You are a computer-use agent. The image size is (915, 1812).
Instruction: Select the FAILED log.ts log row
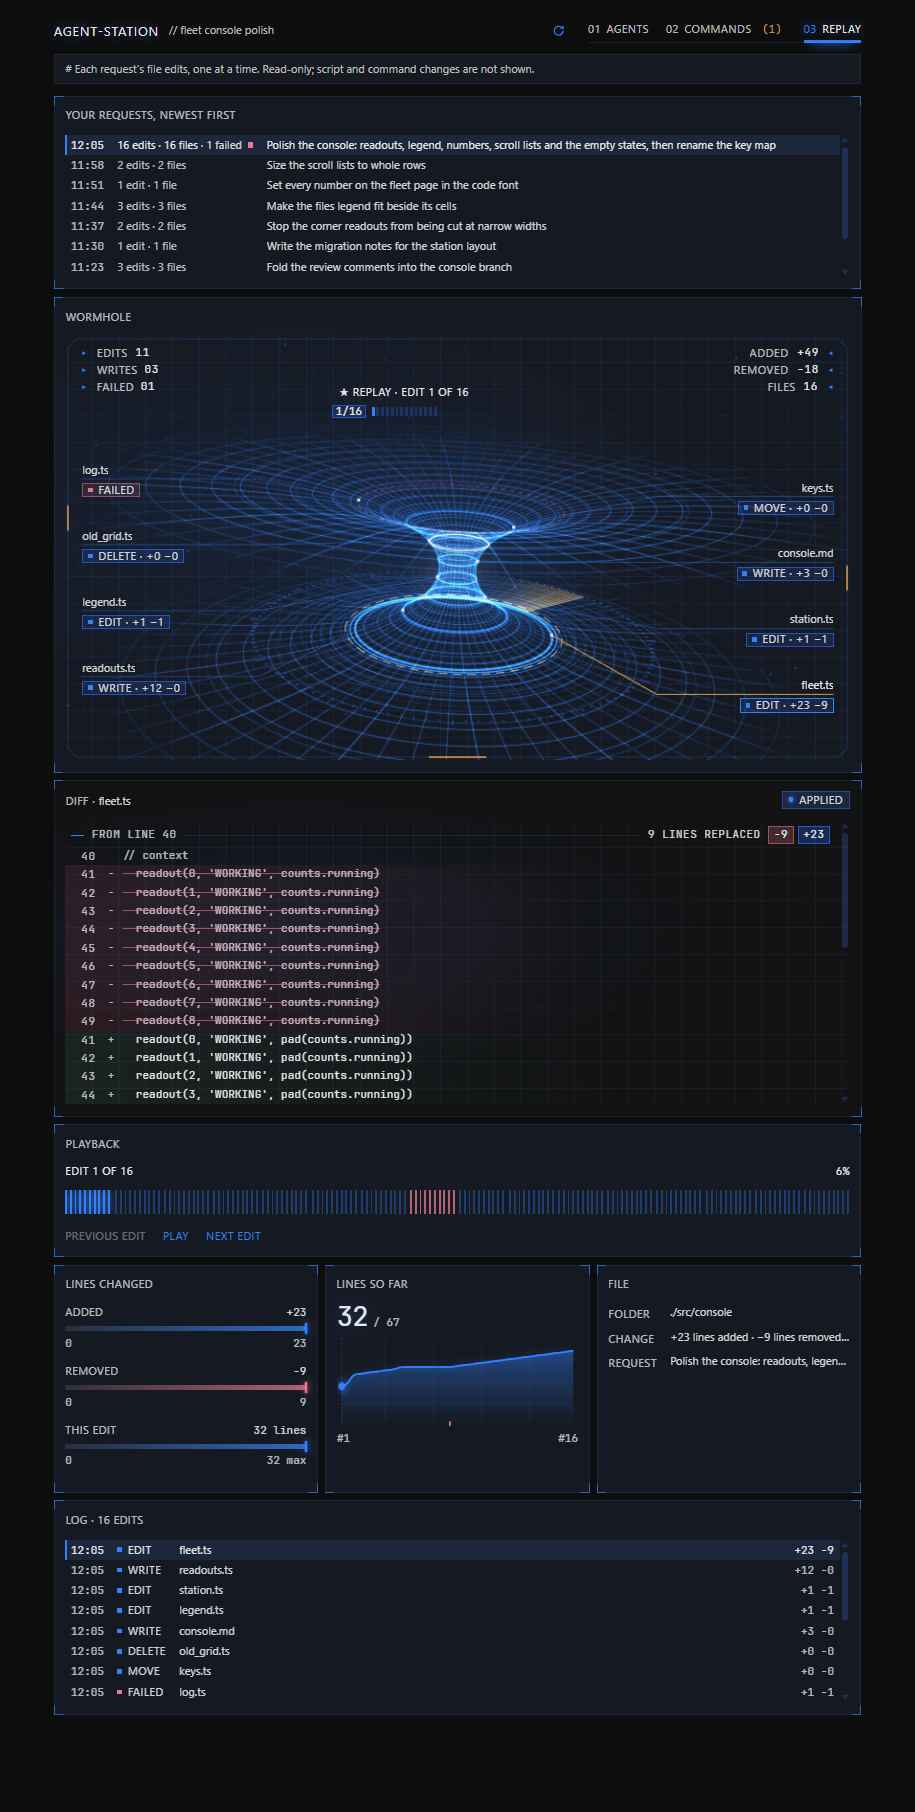(x=453, y=1692)
